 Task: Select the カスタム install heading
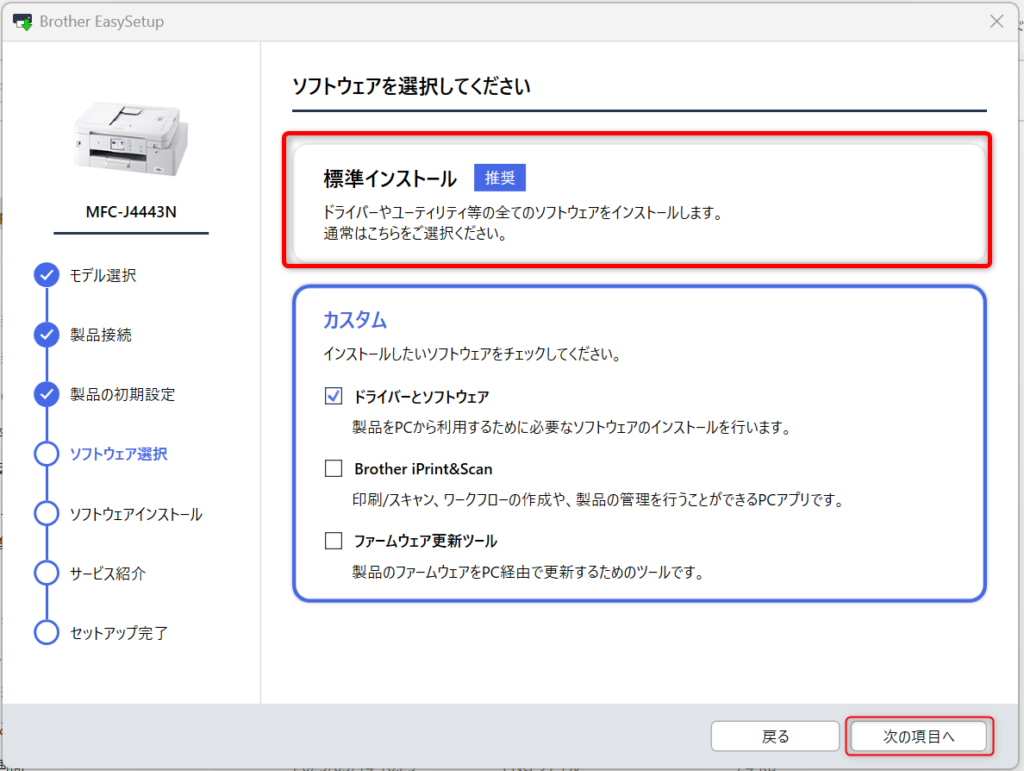pyautogui.click(x=355, y=320)
